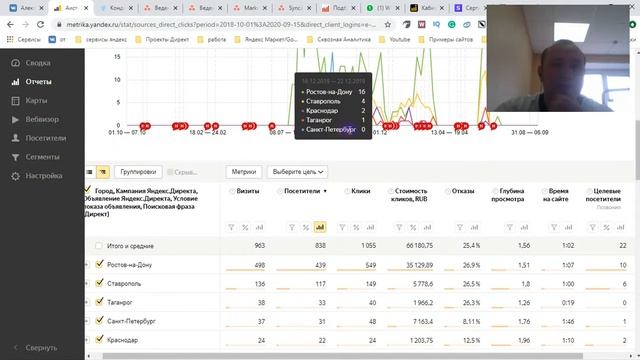Open filter for Клики column
This screenshot has height=360, width=640.
(342, 227)
